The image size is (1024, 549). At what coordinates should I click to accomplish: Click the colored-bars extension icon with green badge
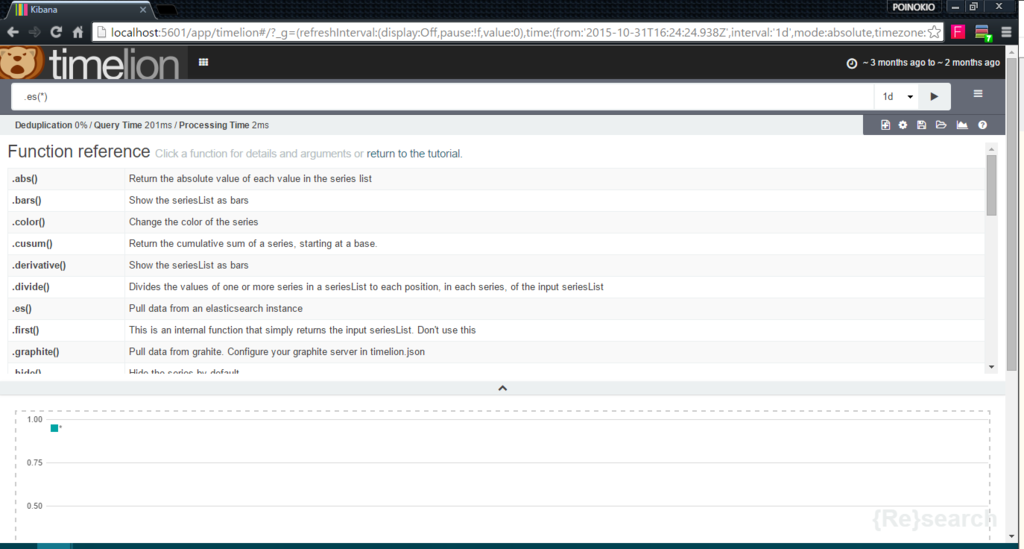coord(982,33)
